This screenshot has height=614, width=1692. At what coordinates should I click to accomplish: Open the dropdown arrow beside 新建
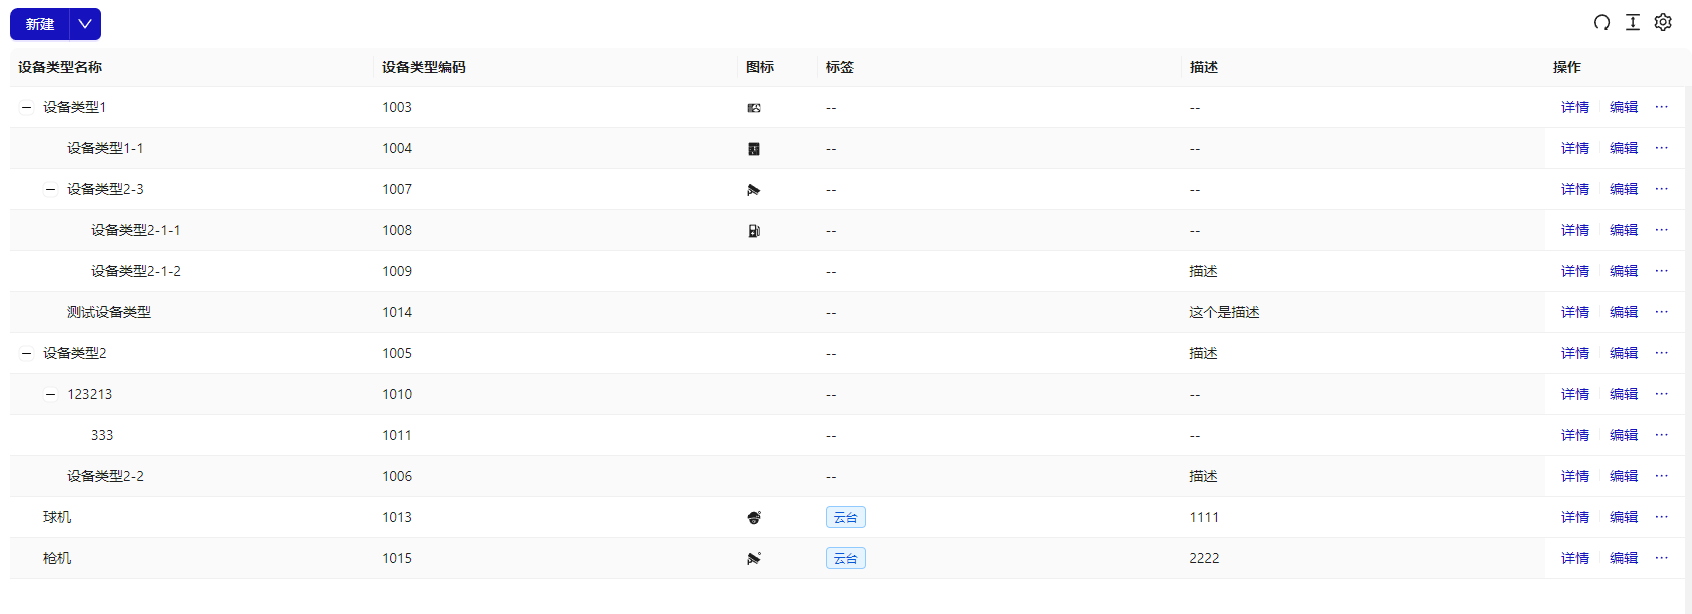click(x=85, y=24)
